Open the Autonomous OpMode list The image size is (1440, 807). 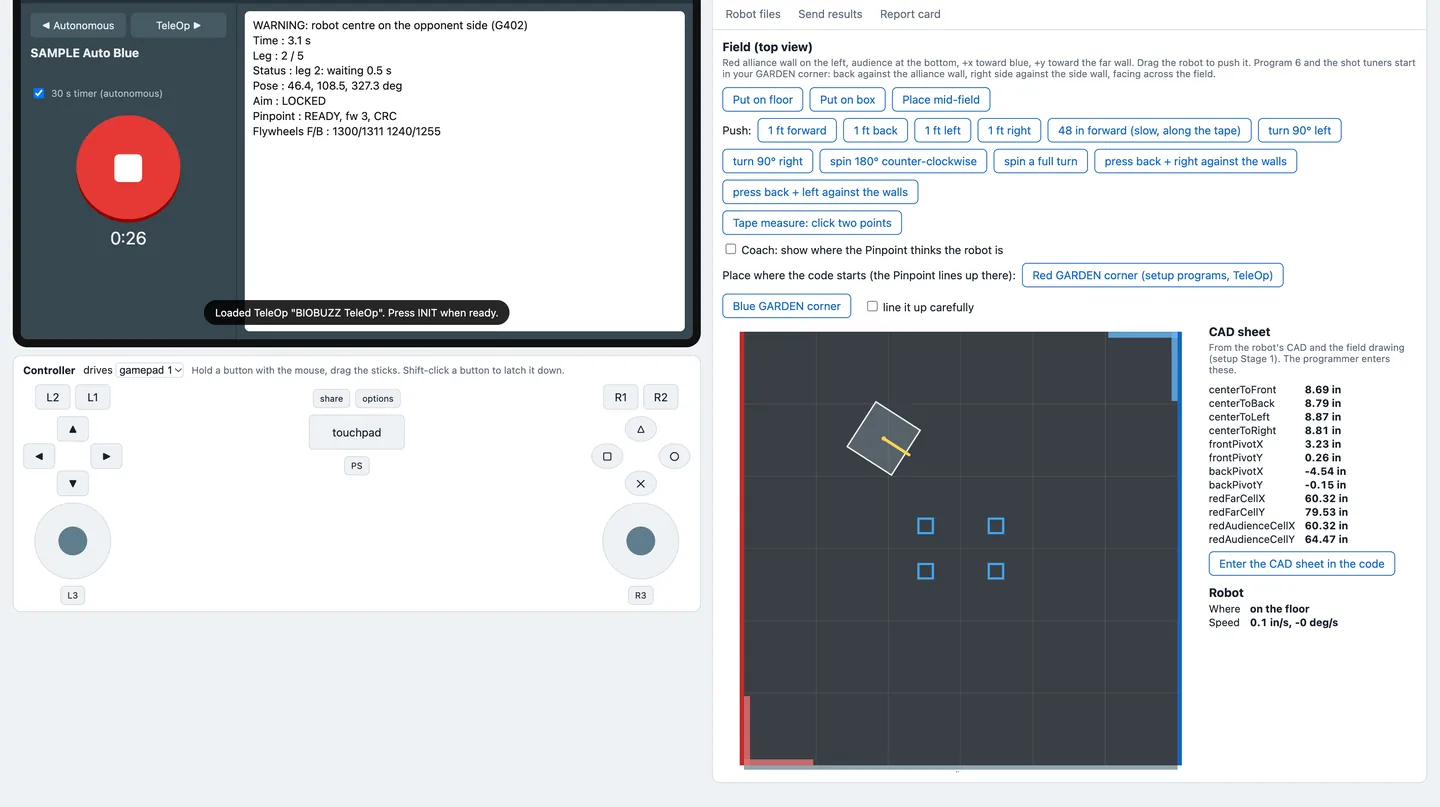pos(79,25)
